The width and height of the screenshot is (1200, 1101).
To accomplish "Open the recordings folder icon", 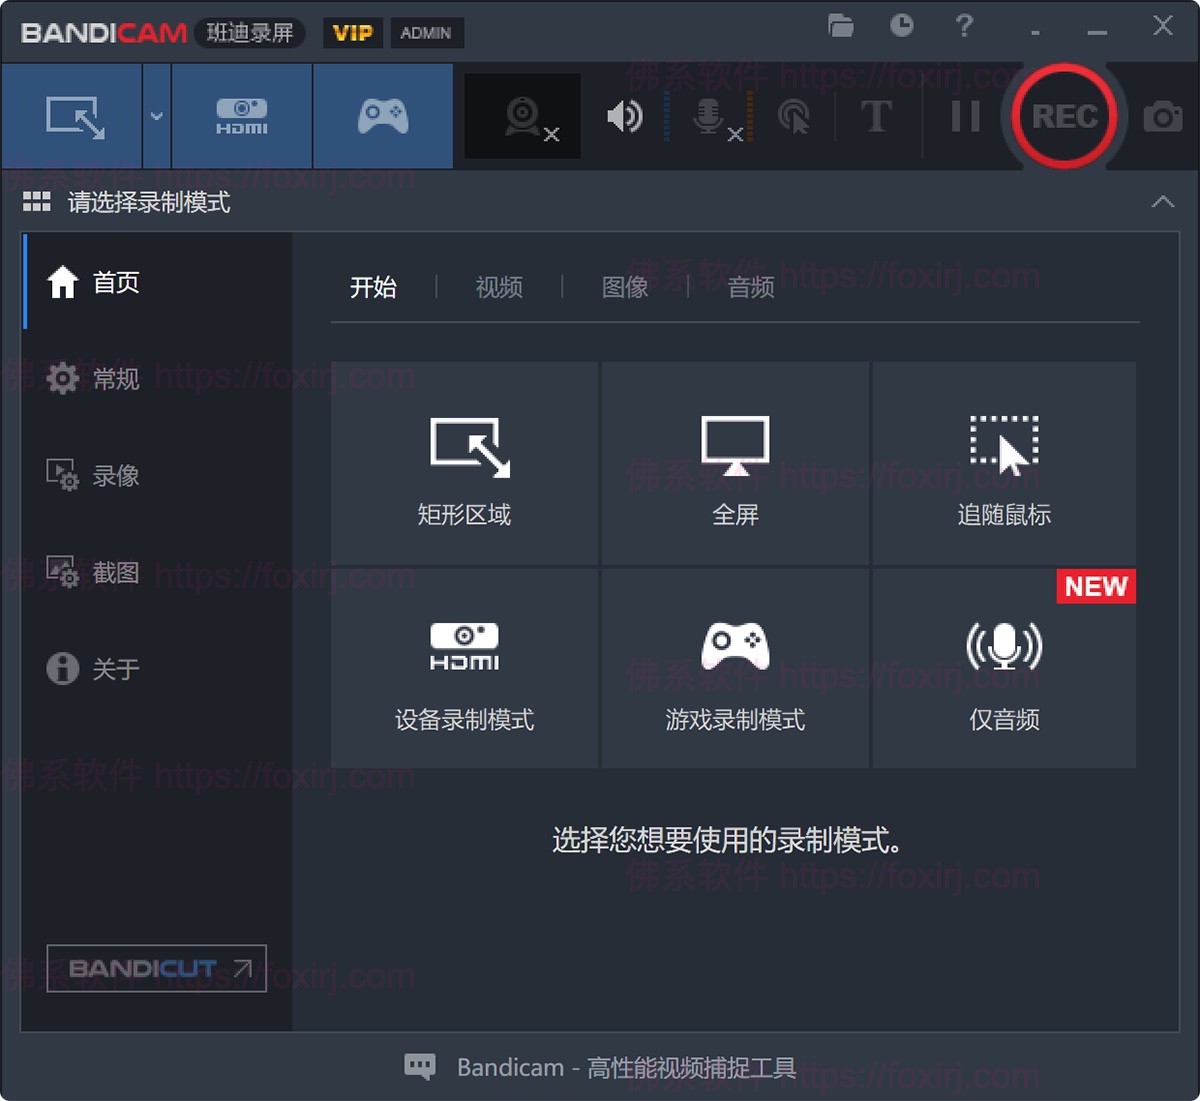I will pos(840,27).
